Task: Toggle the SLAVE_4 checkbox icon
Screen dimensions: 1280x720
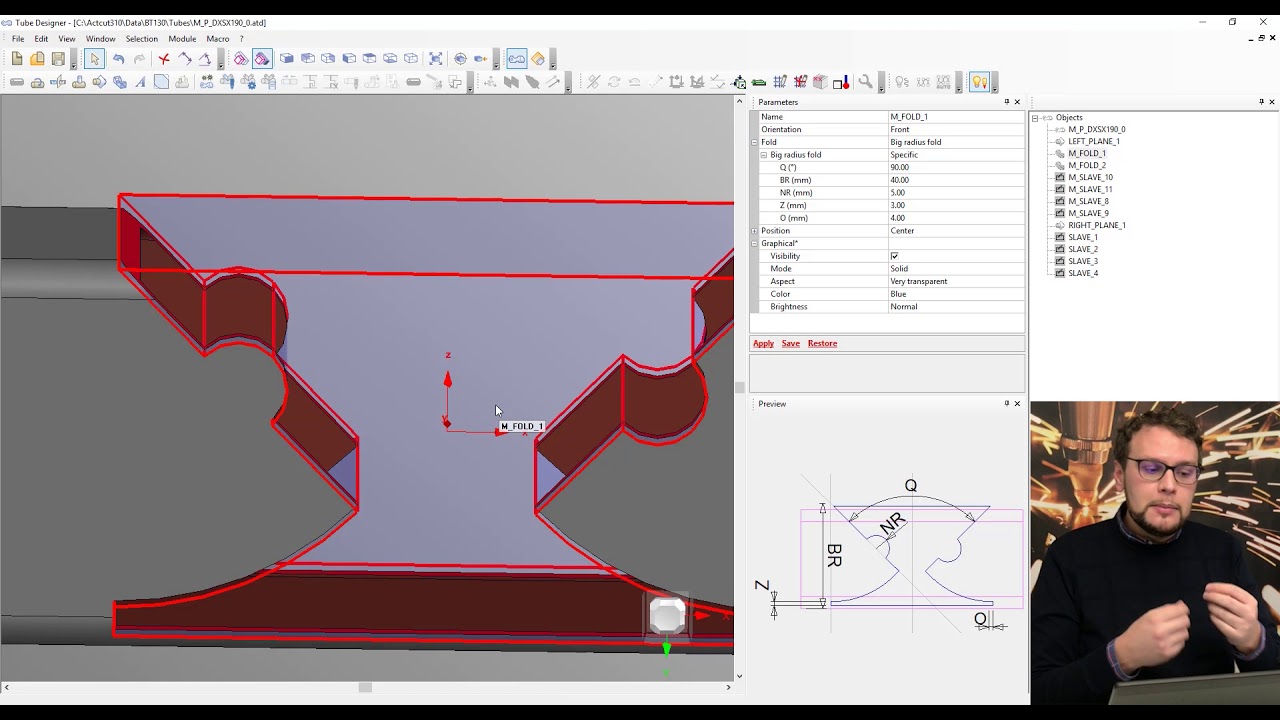Action: [1060, 273]
